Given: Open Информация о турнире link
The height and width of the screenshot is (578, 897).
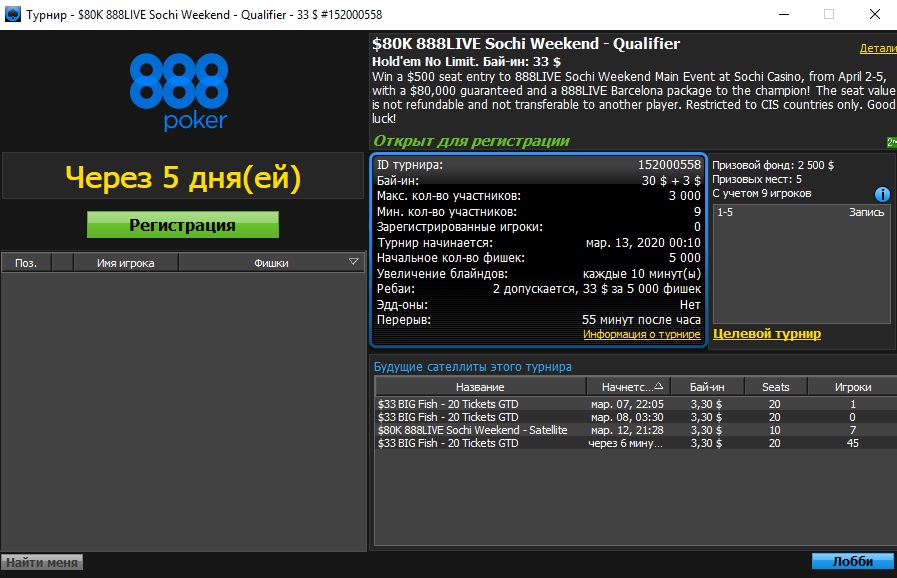Looking at the screenshot, I should pos(641,334).
